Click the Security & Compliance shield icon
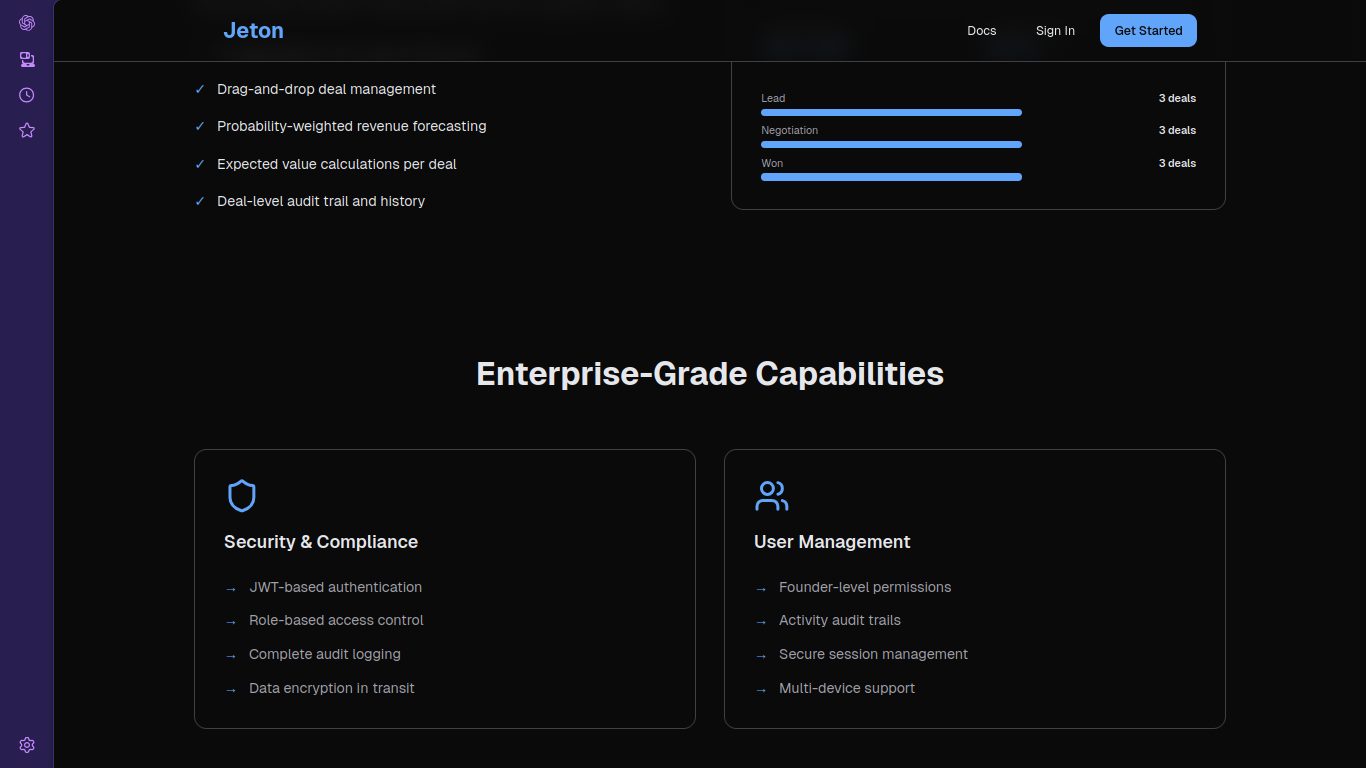1366x768 pixels. 241,496
